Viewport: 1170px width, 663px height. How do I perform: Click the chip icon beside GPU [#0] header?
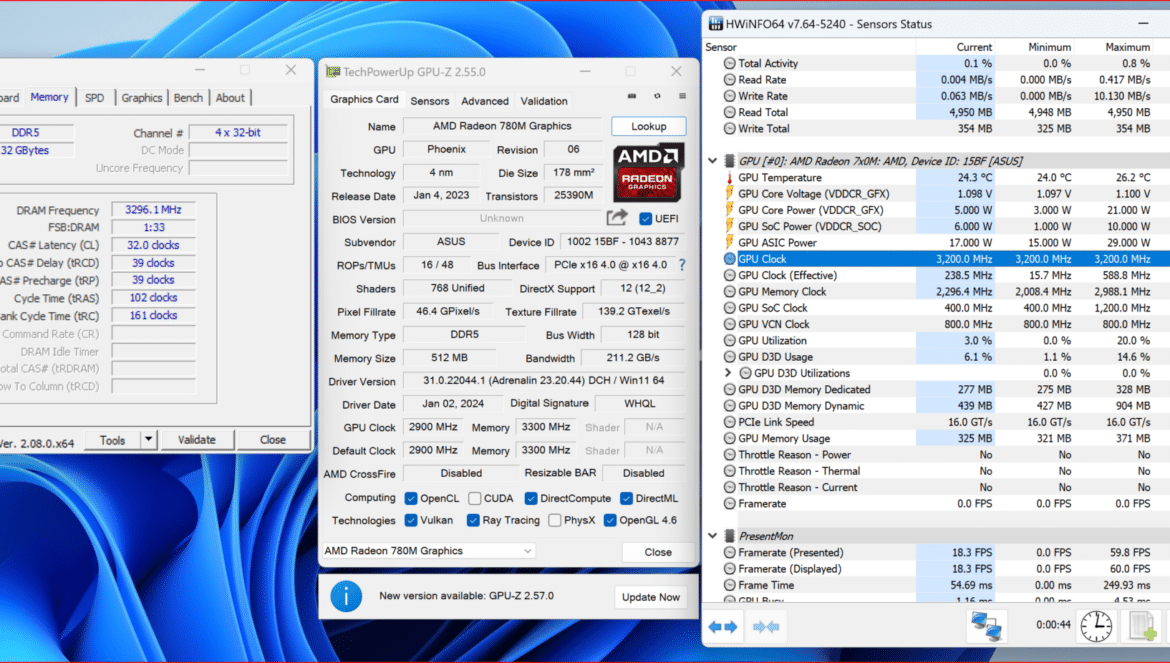pyautogui.click(x=729, y=161)
